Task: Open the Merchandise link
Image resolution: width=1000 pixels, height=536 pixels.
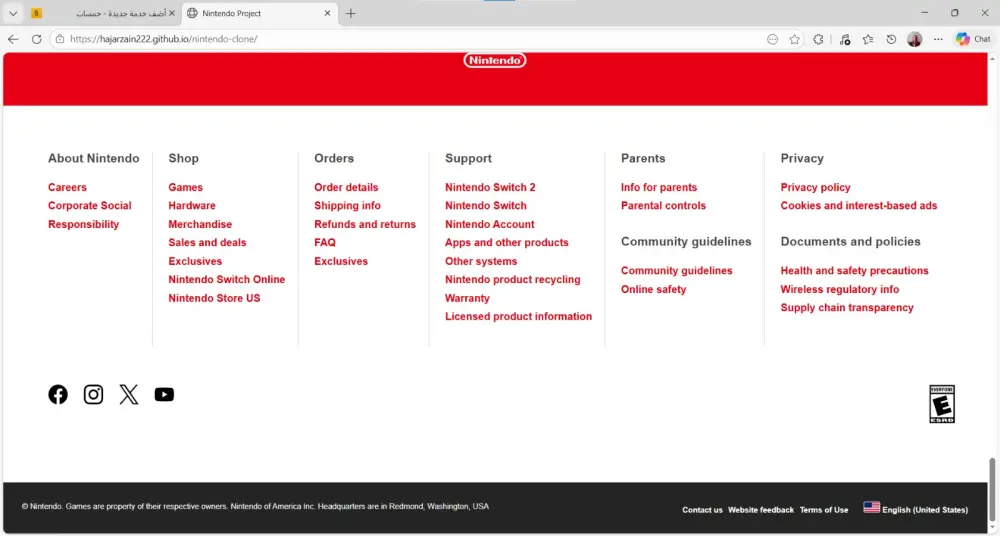Action: [x=200, y=224]
